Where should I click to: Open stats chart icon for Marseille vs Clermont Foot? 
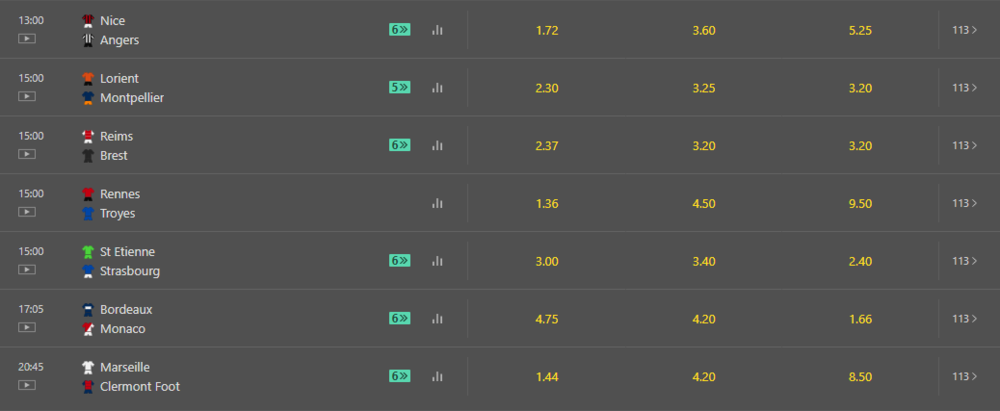coord(437,376)
